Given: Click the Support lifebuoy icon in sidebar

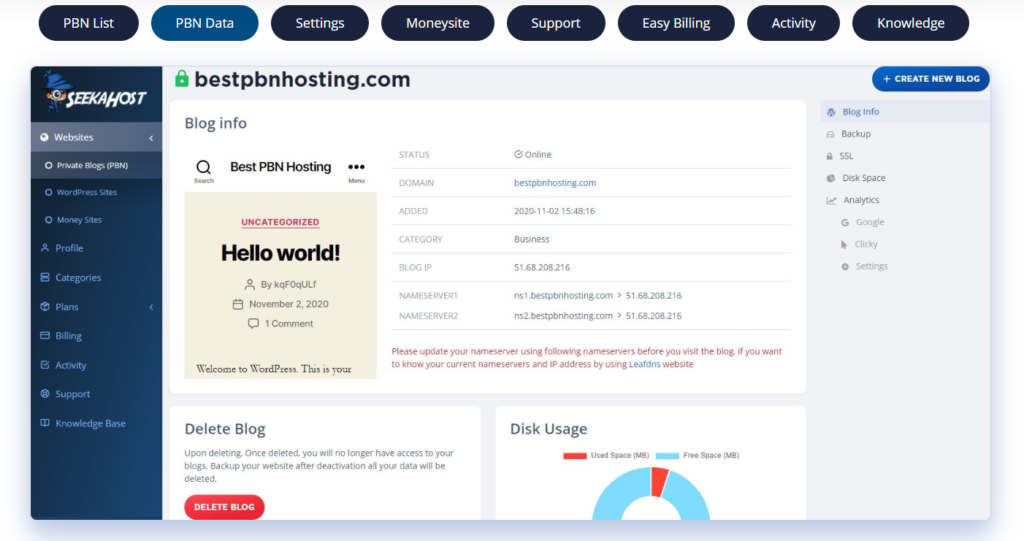Looking at the screenshot, I should [x=45, y=393].
